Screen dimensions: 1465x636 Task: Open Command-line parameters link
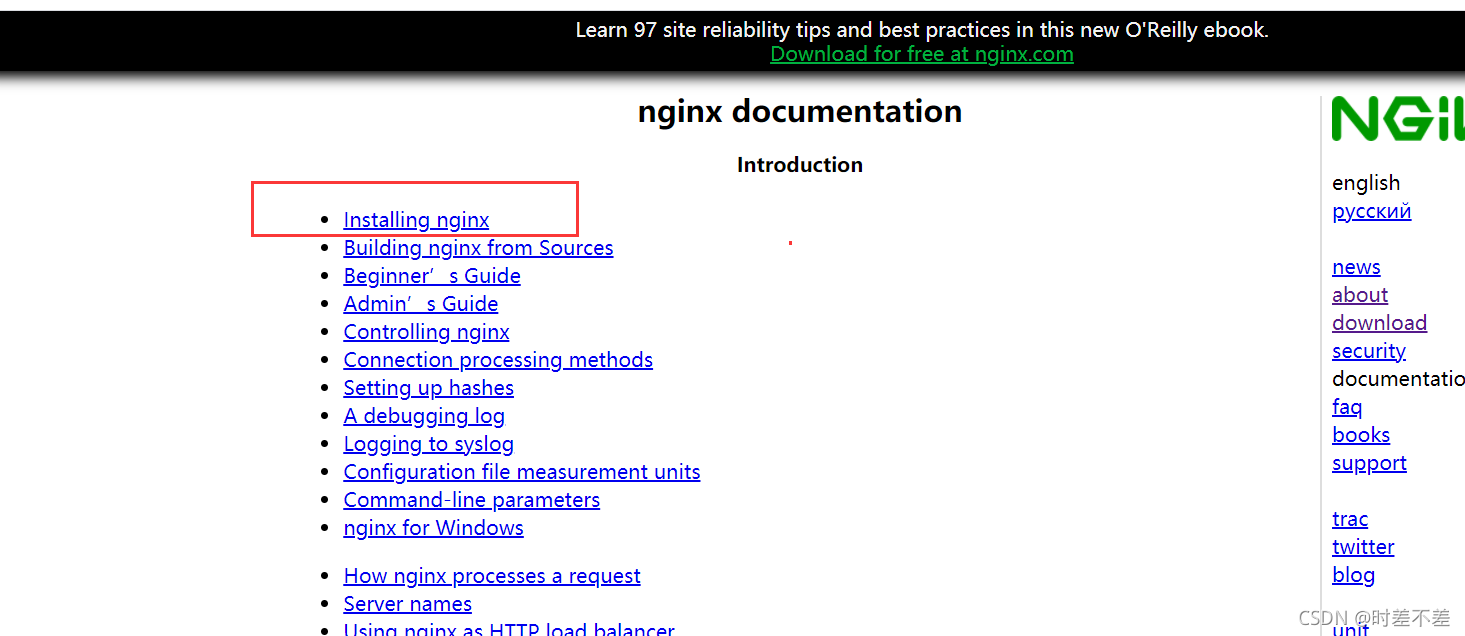pos(472,500)
